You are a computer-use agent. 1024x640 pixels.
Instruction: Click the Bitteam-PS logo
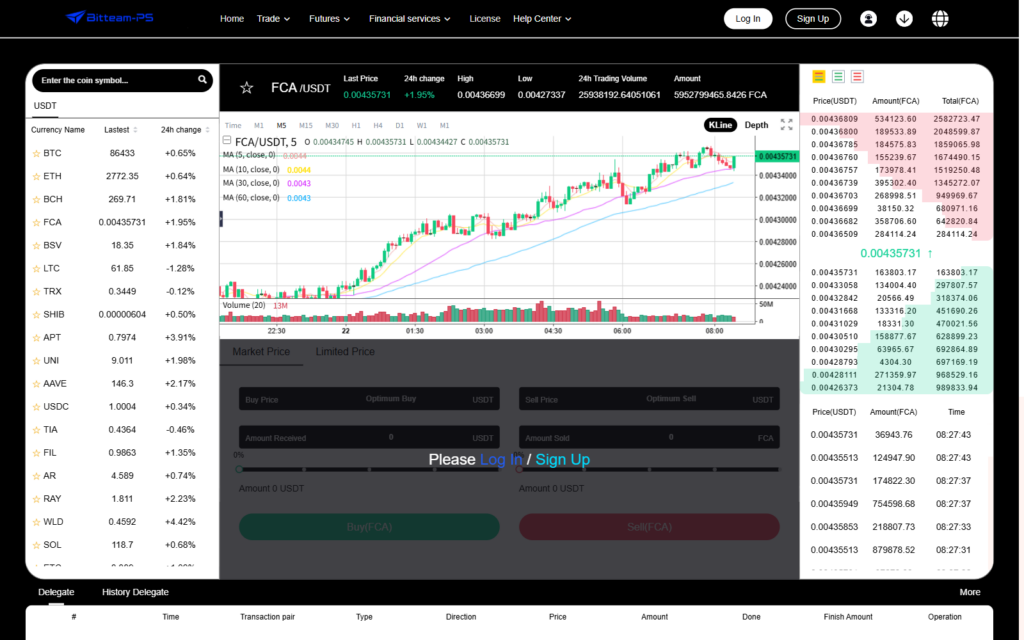pyautogui.click(x=110, y=17)
